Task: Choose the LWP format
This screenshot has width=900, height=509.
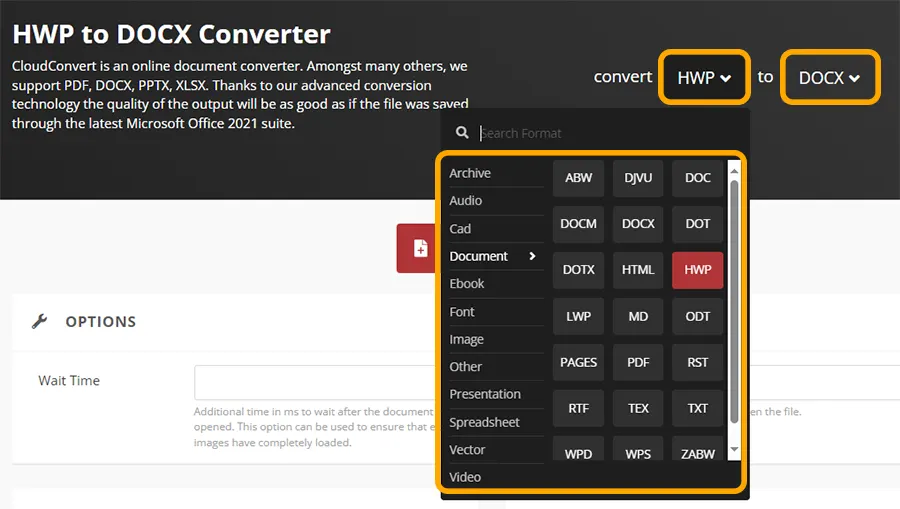Action: tap(579, 317)
